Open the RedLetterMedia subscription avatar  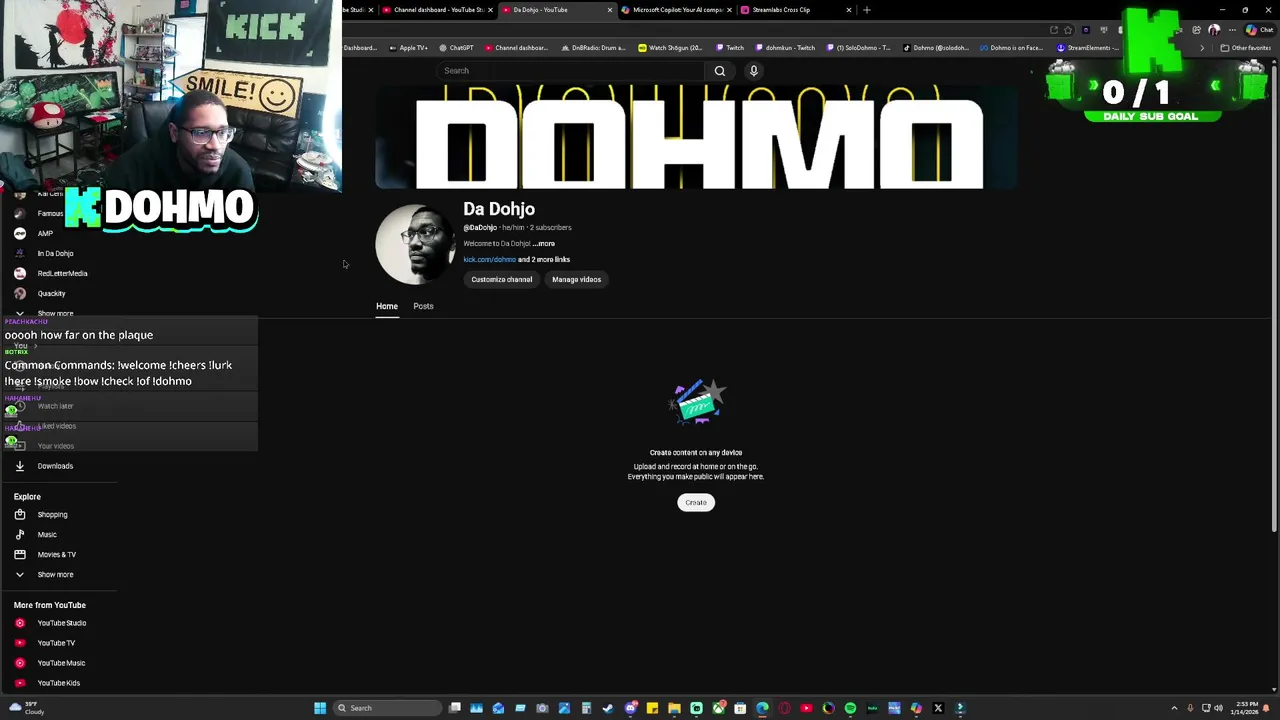19,273
